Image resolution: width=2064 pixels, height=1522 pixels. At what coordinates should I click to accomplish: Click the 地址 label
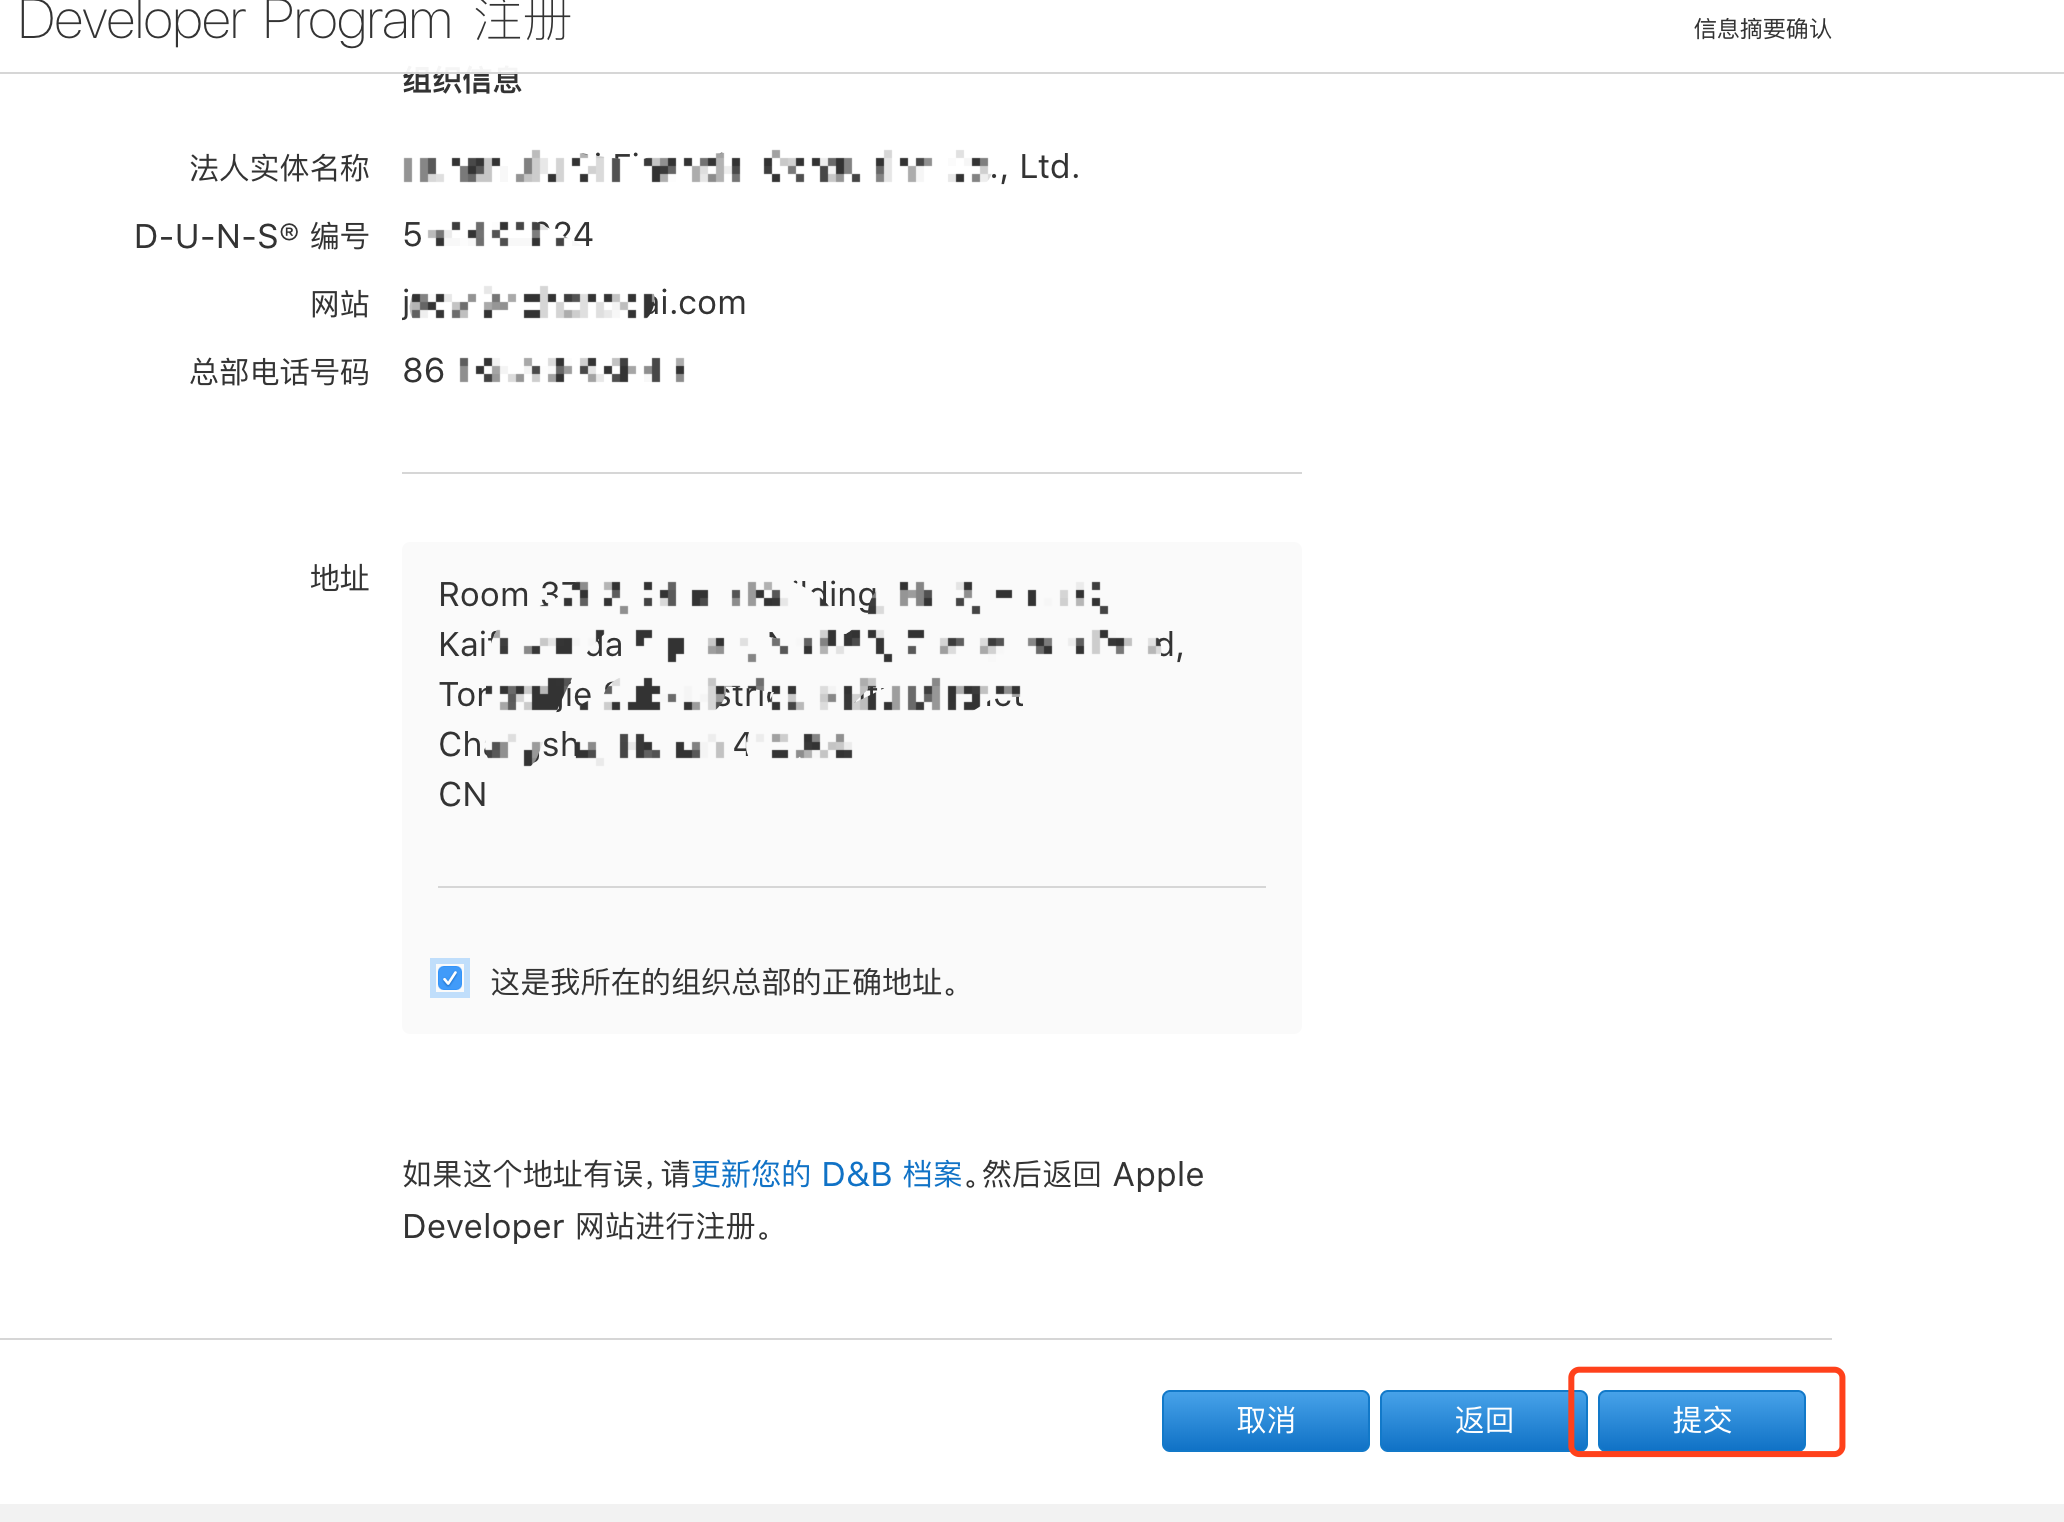[x=340, y=578]
